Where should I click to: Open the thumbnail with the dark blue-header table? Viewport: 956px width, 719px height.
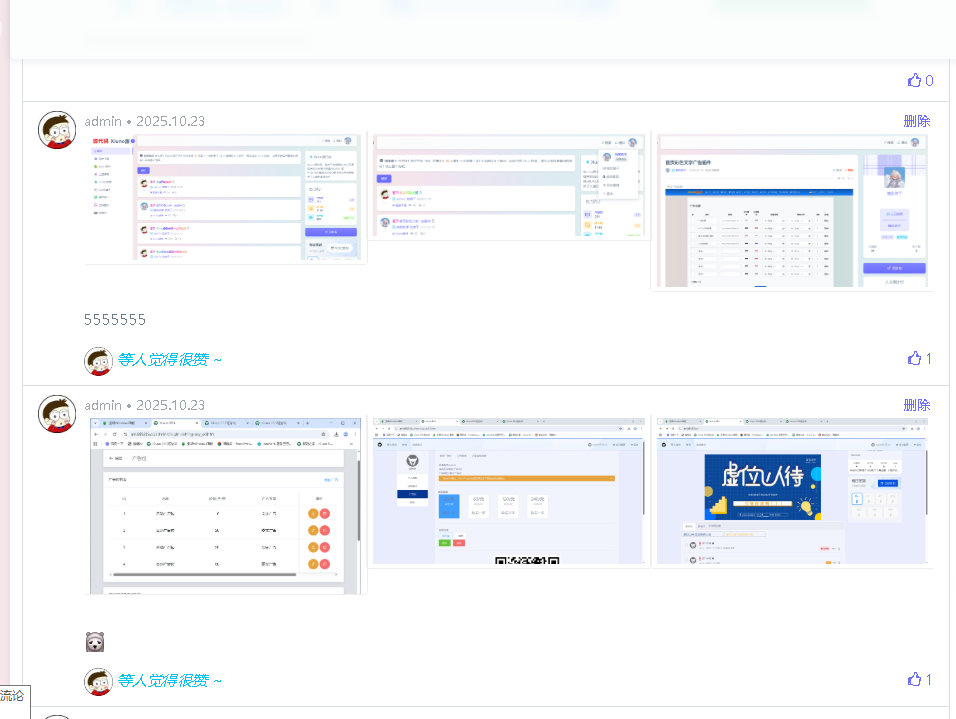coord(791,211)
